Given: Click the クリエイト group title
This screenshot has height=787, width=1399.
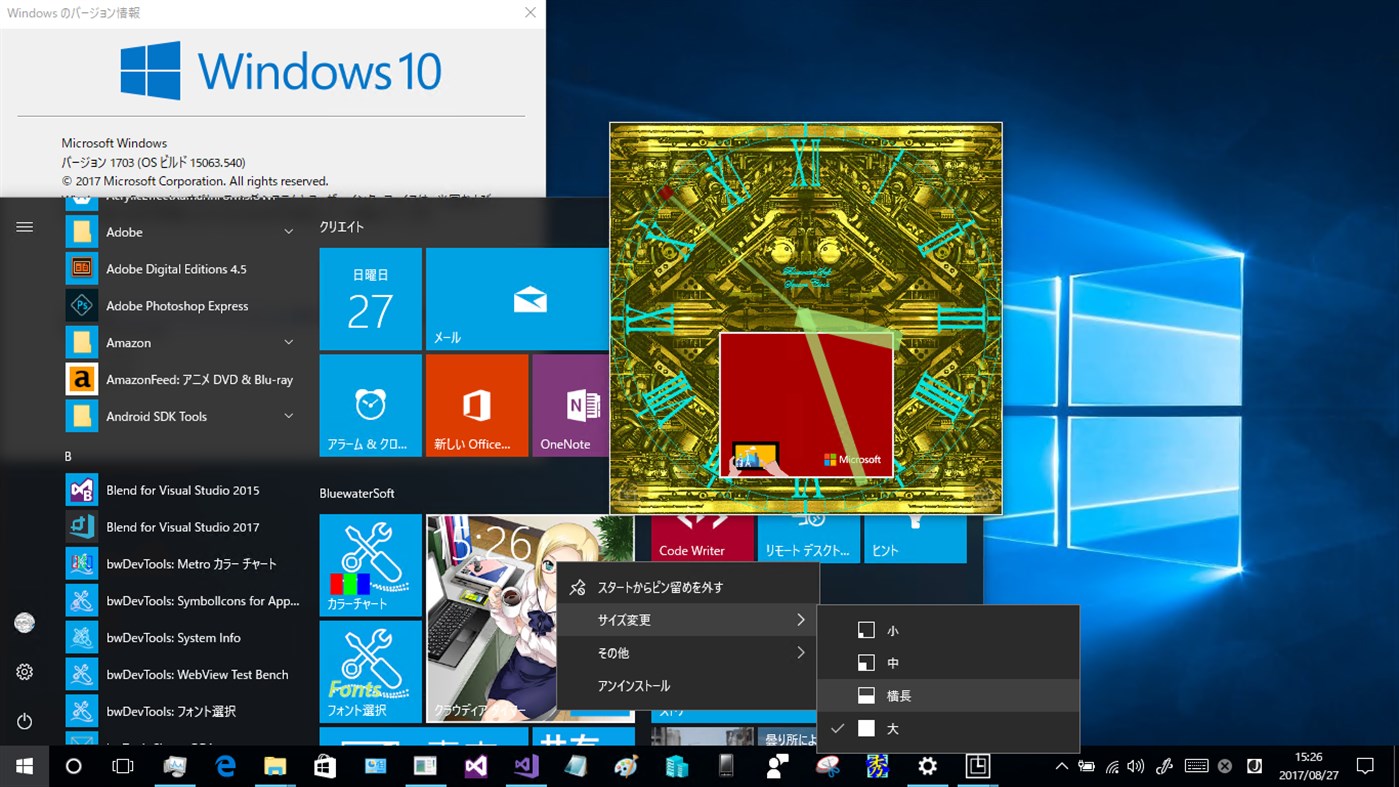Looking at the screenshot, I should tap(342, 227).
